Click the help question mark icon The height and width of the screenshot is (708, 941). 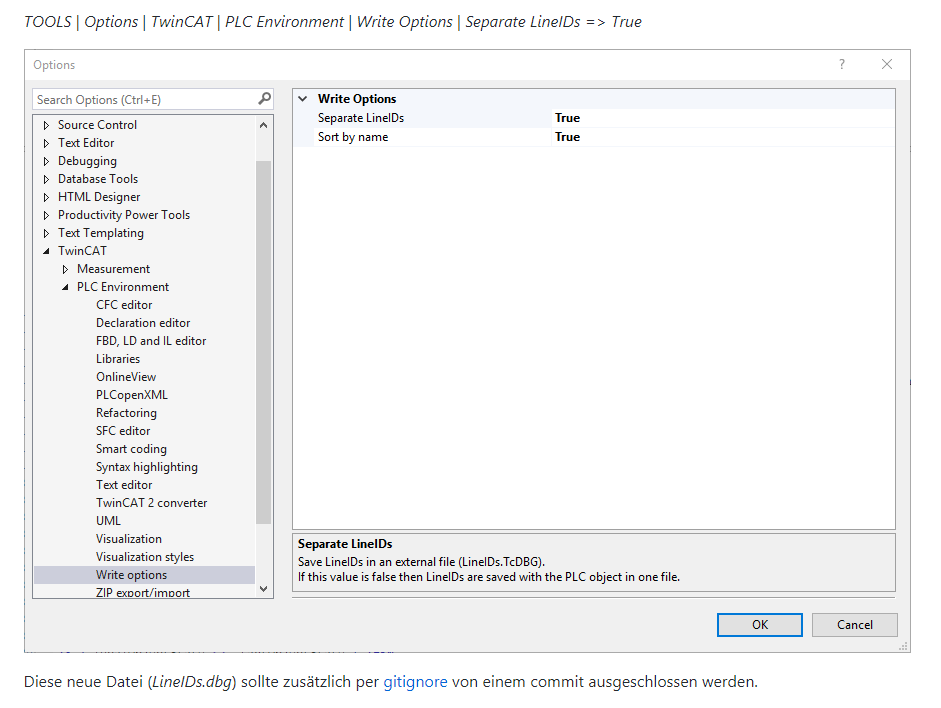click(842, 65)
